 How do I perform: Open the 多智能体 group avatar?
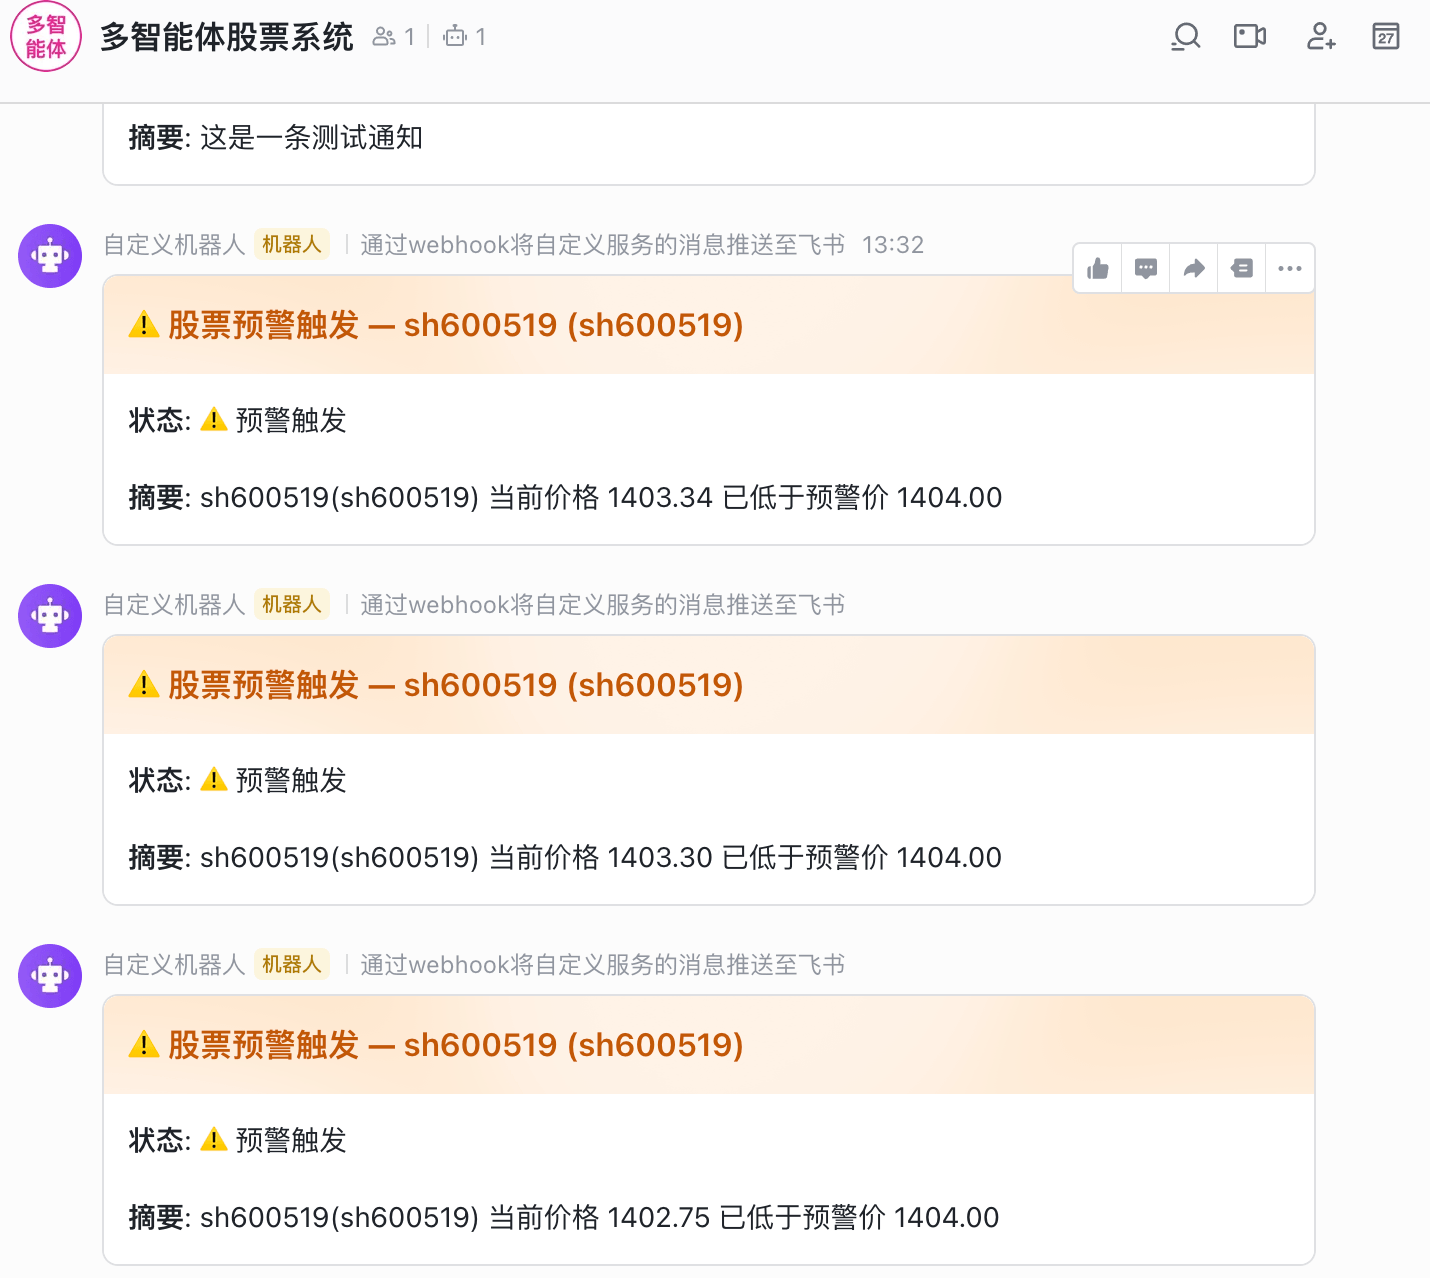pos(46,37)
